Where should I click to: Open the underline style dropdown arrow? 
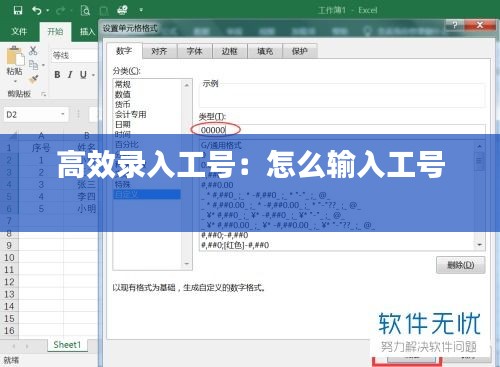click(x=93, y=75)
